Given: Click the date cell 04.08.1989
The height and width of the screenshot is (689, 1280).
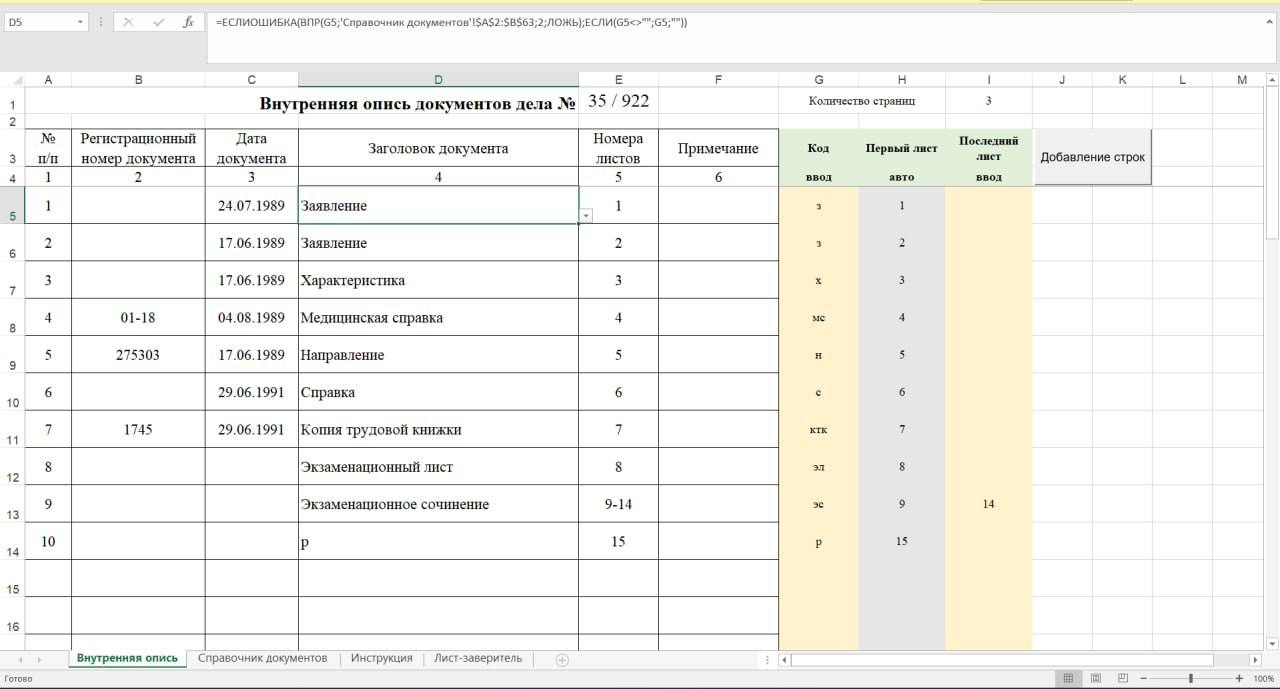Looking at the screenshot, I should tap(251, 318).
